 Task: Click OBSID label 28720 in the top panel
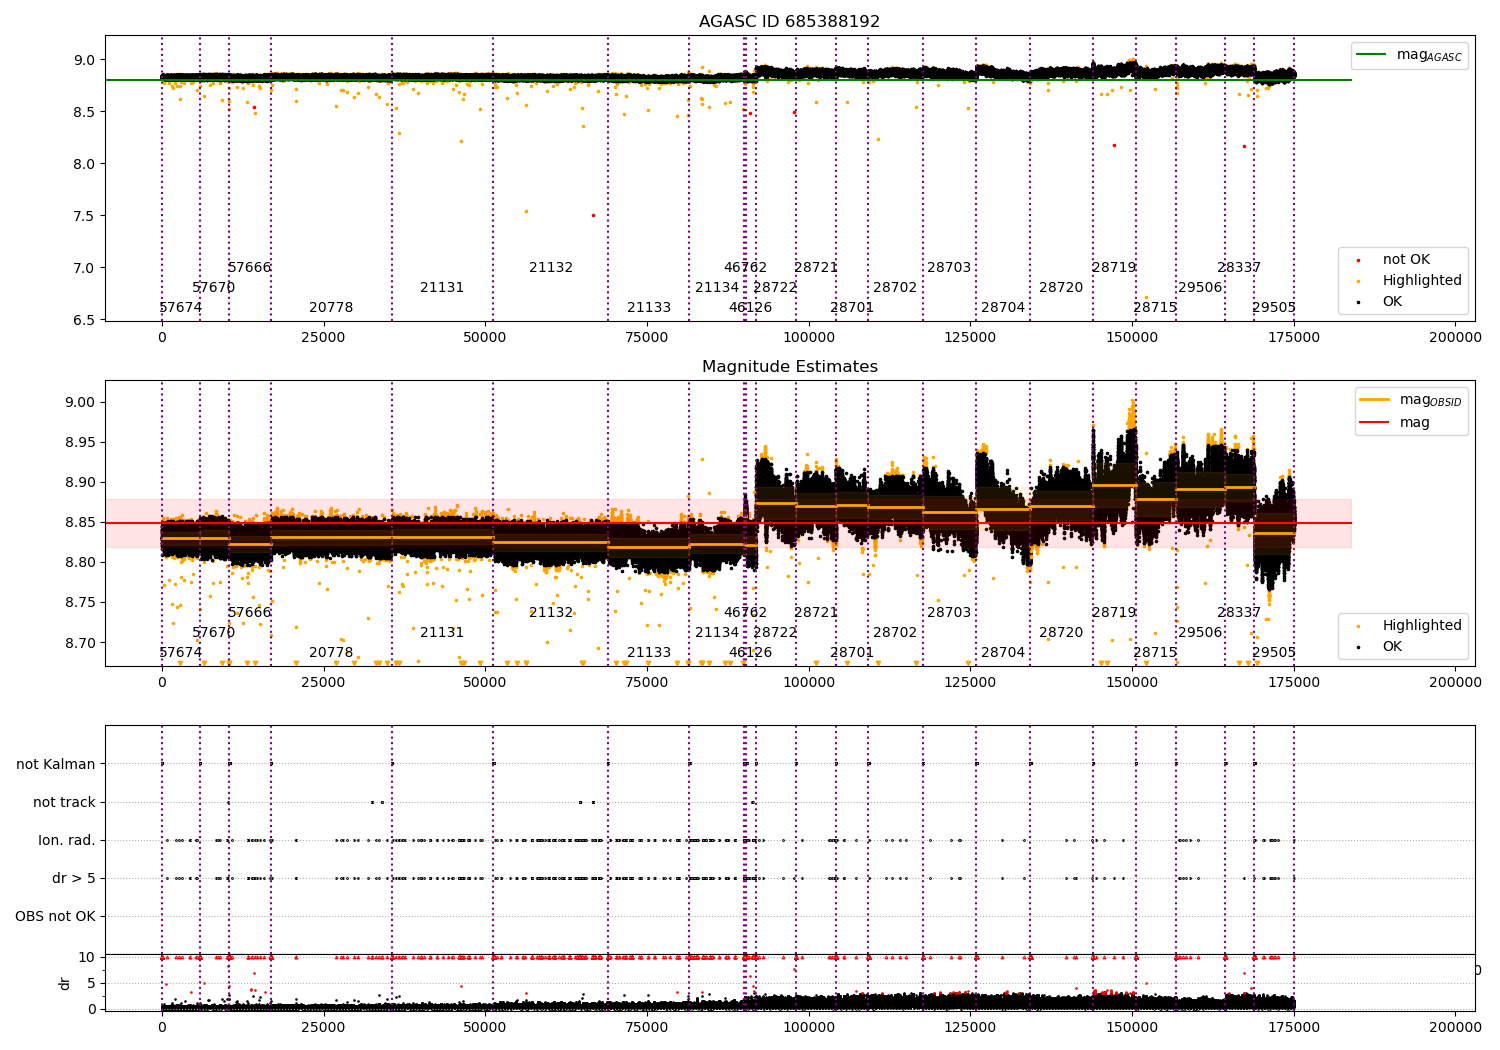[1061, 288]
